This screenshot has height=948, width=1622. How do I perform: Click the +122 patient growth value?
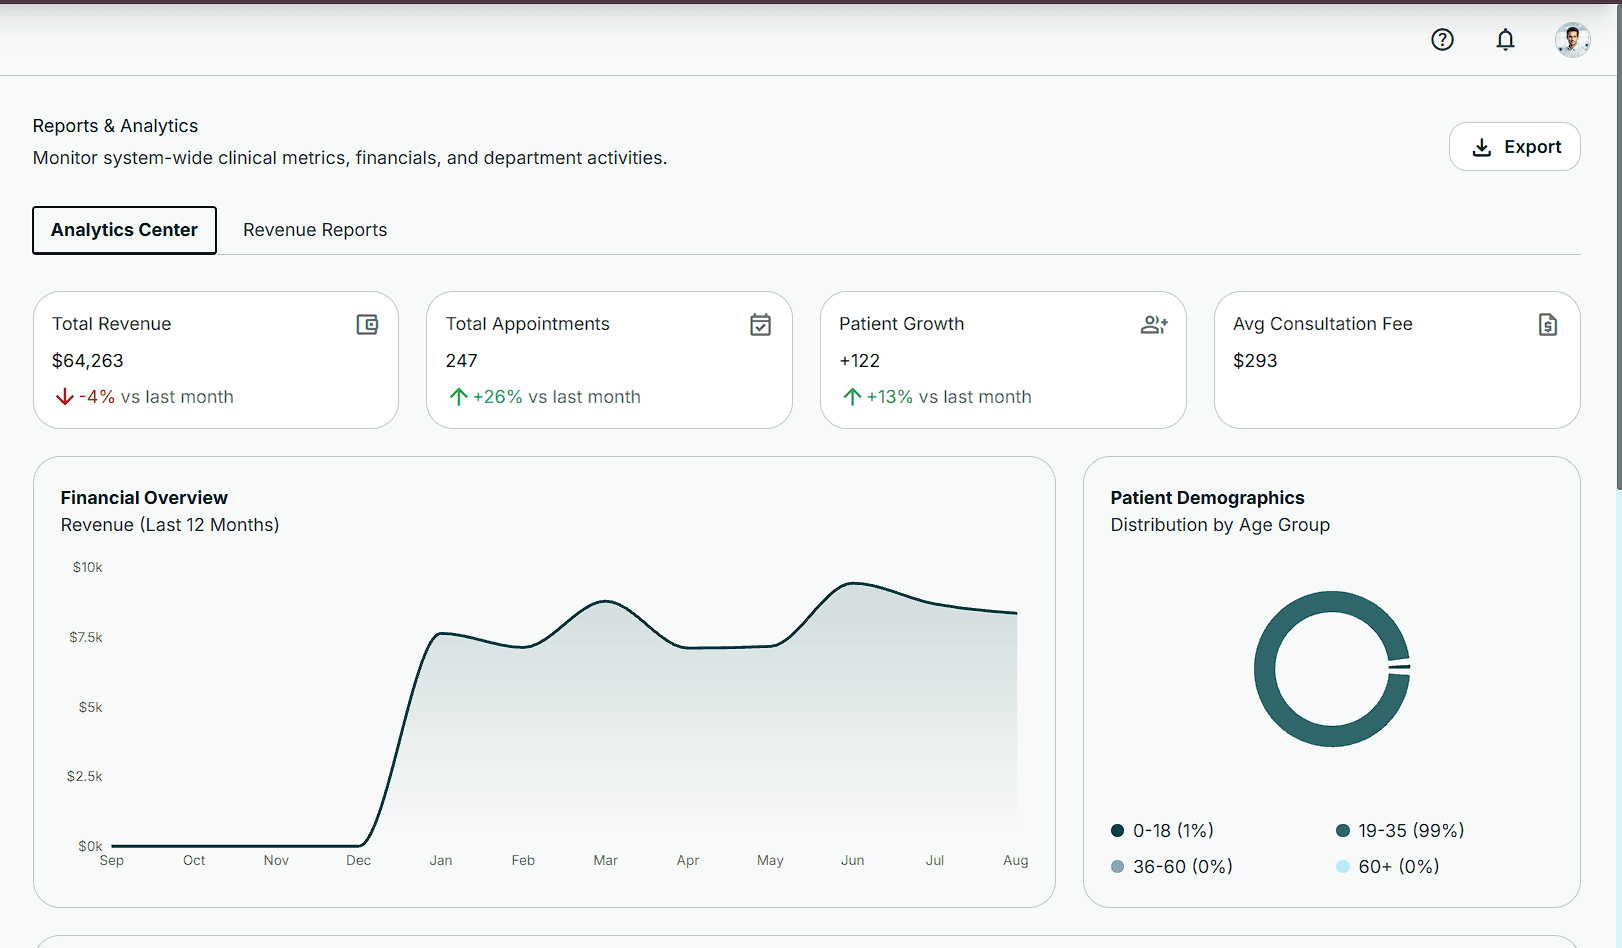859,361
